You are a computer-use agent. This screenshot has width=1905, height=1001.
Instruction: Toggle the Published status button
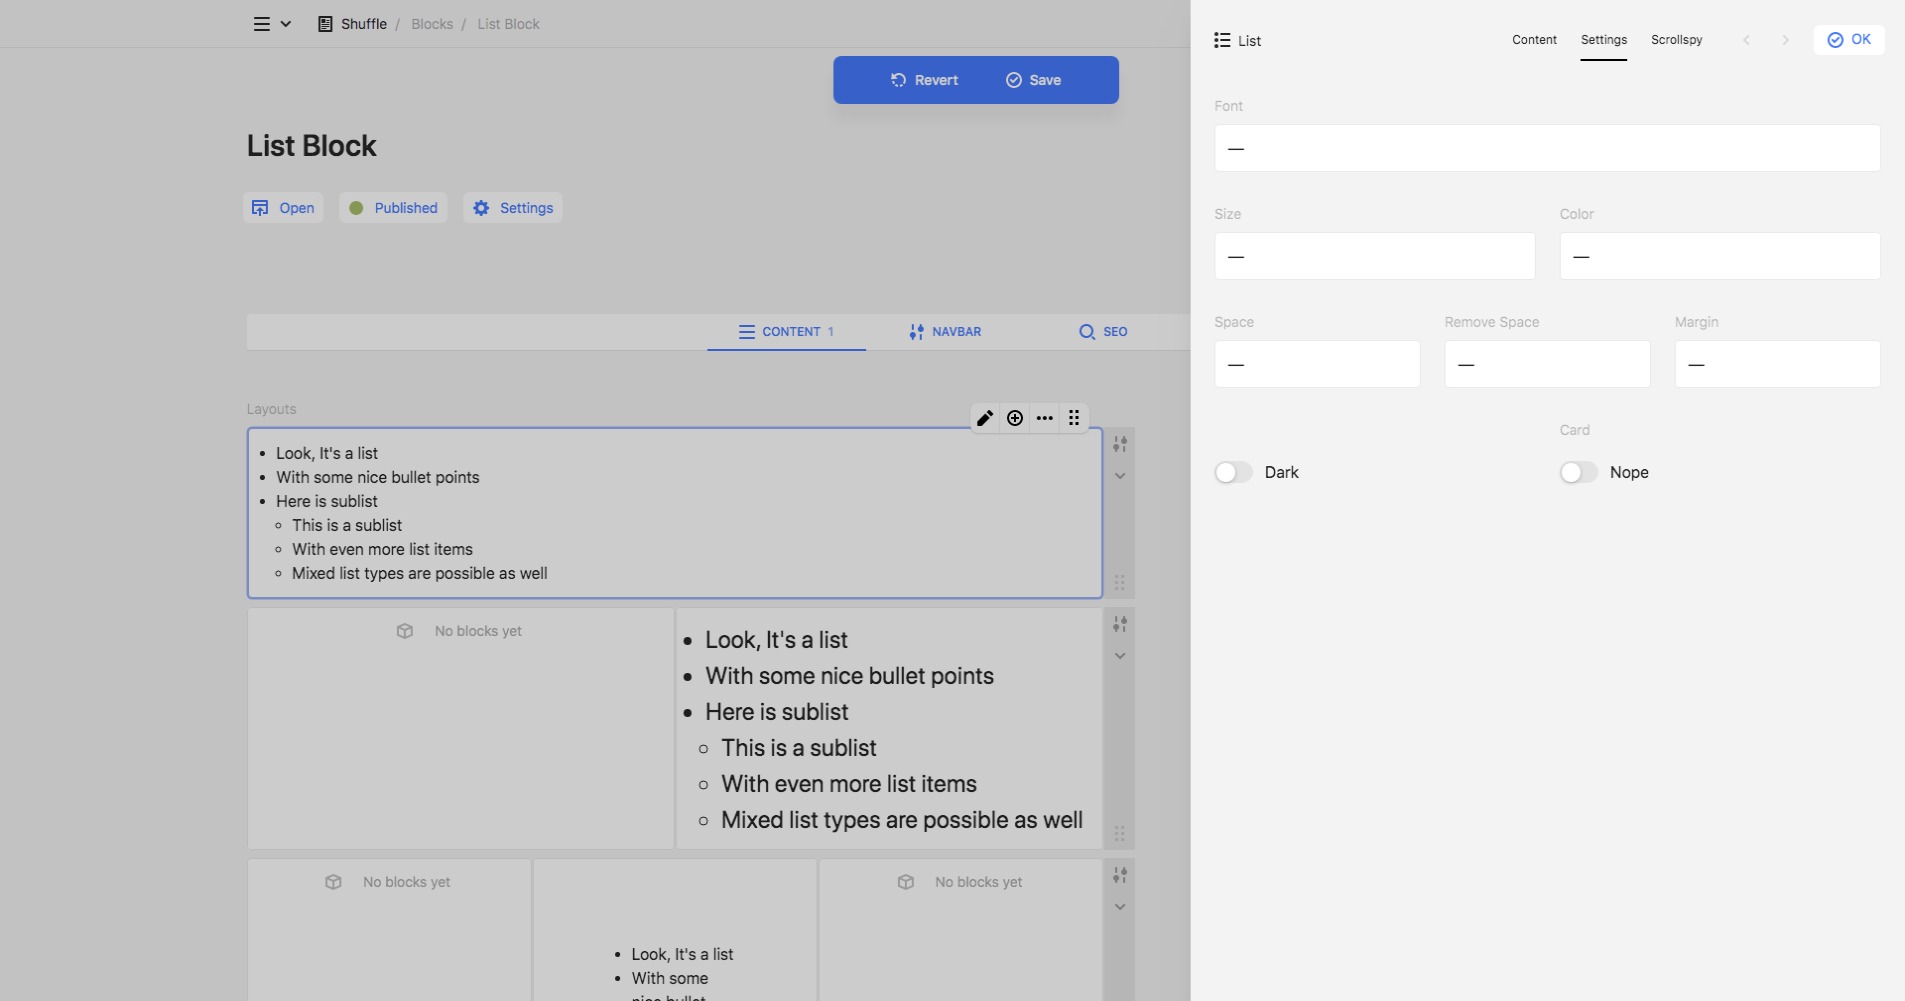point(393,208)
